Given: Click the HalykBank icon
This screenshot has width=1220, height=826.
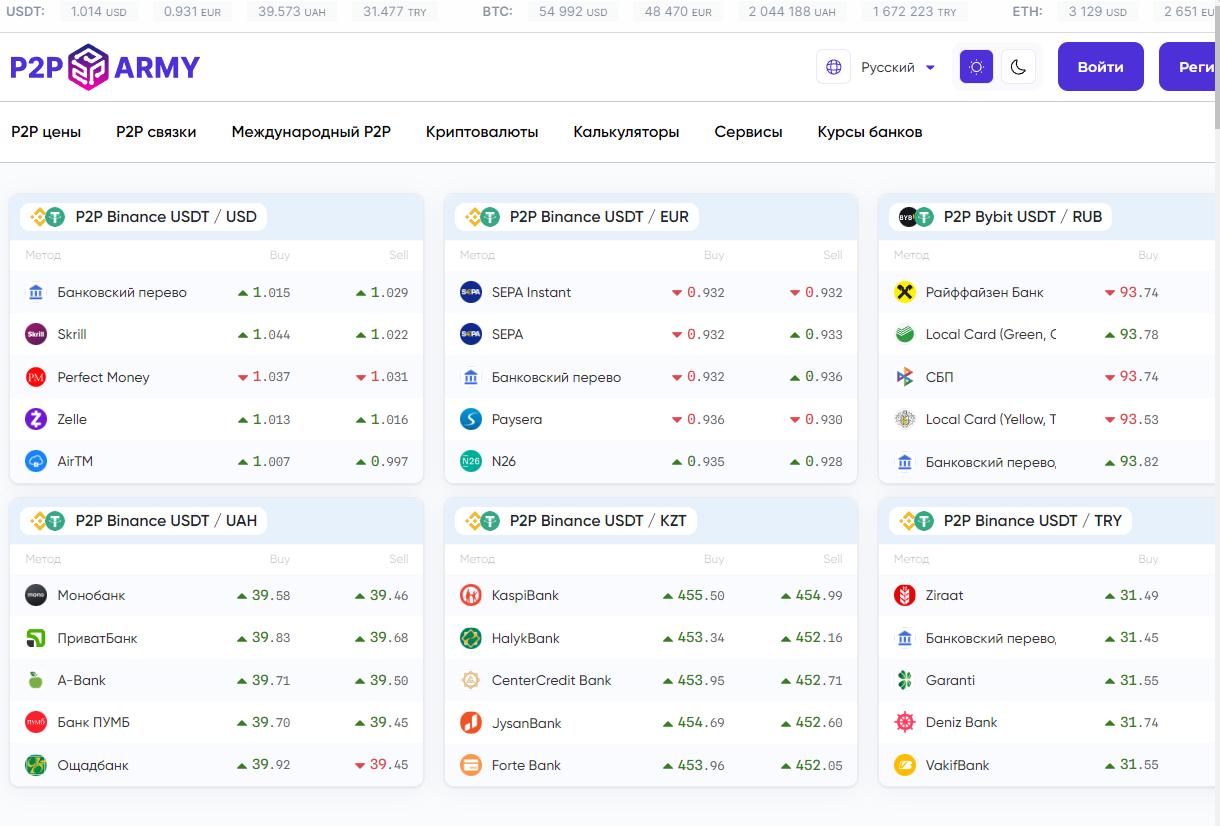Looking at the screenshot, I should click(470, 638).
